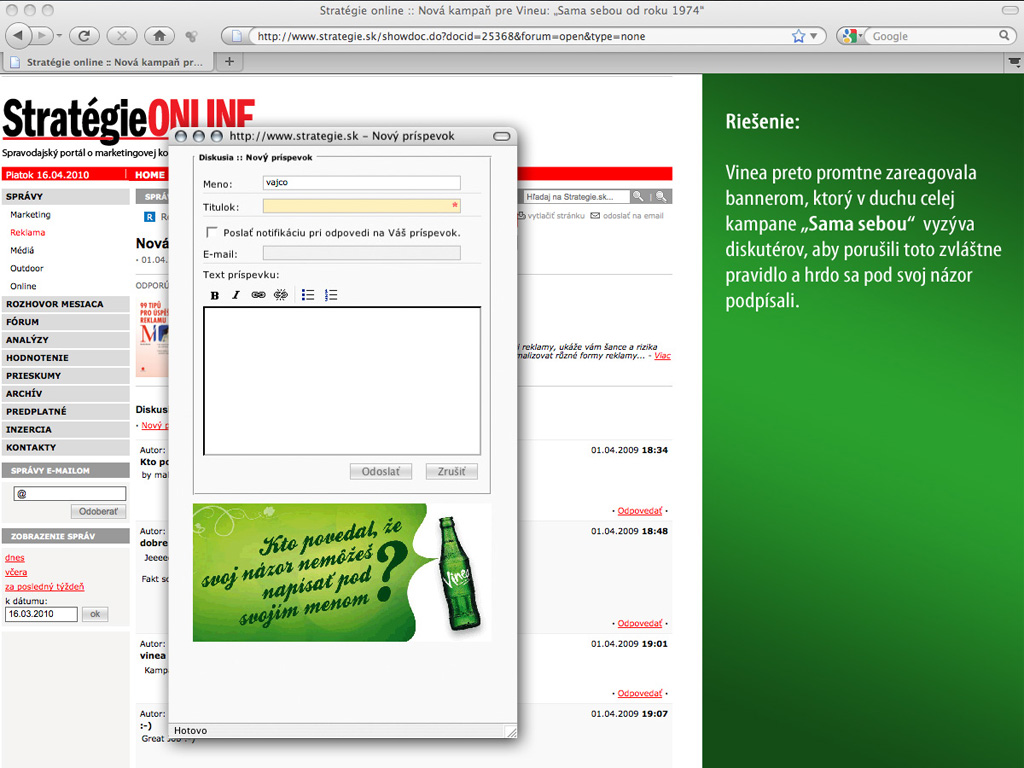
Task: Click the Vinea banner advertisement
Action: (x=342, y=572)
